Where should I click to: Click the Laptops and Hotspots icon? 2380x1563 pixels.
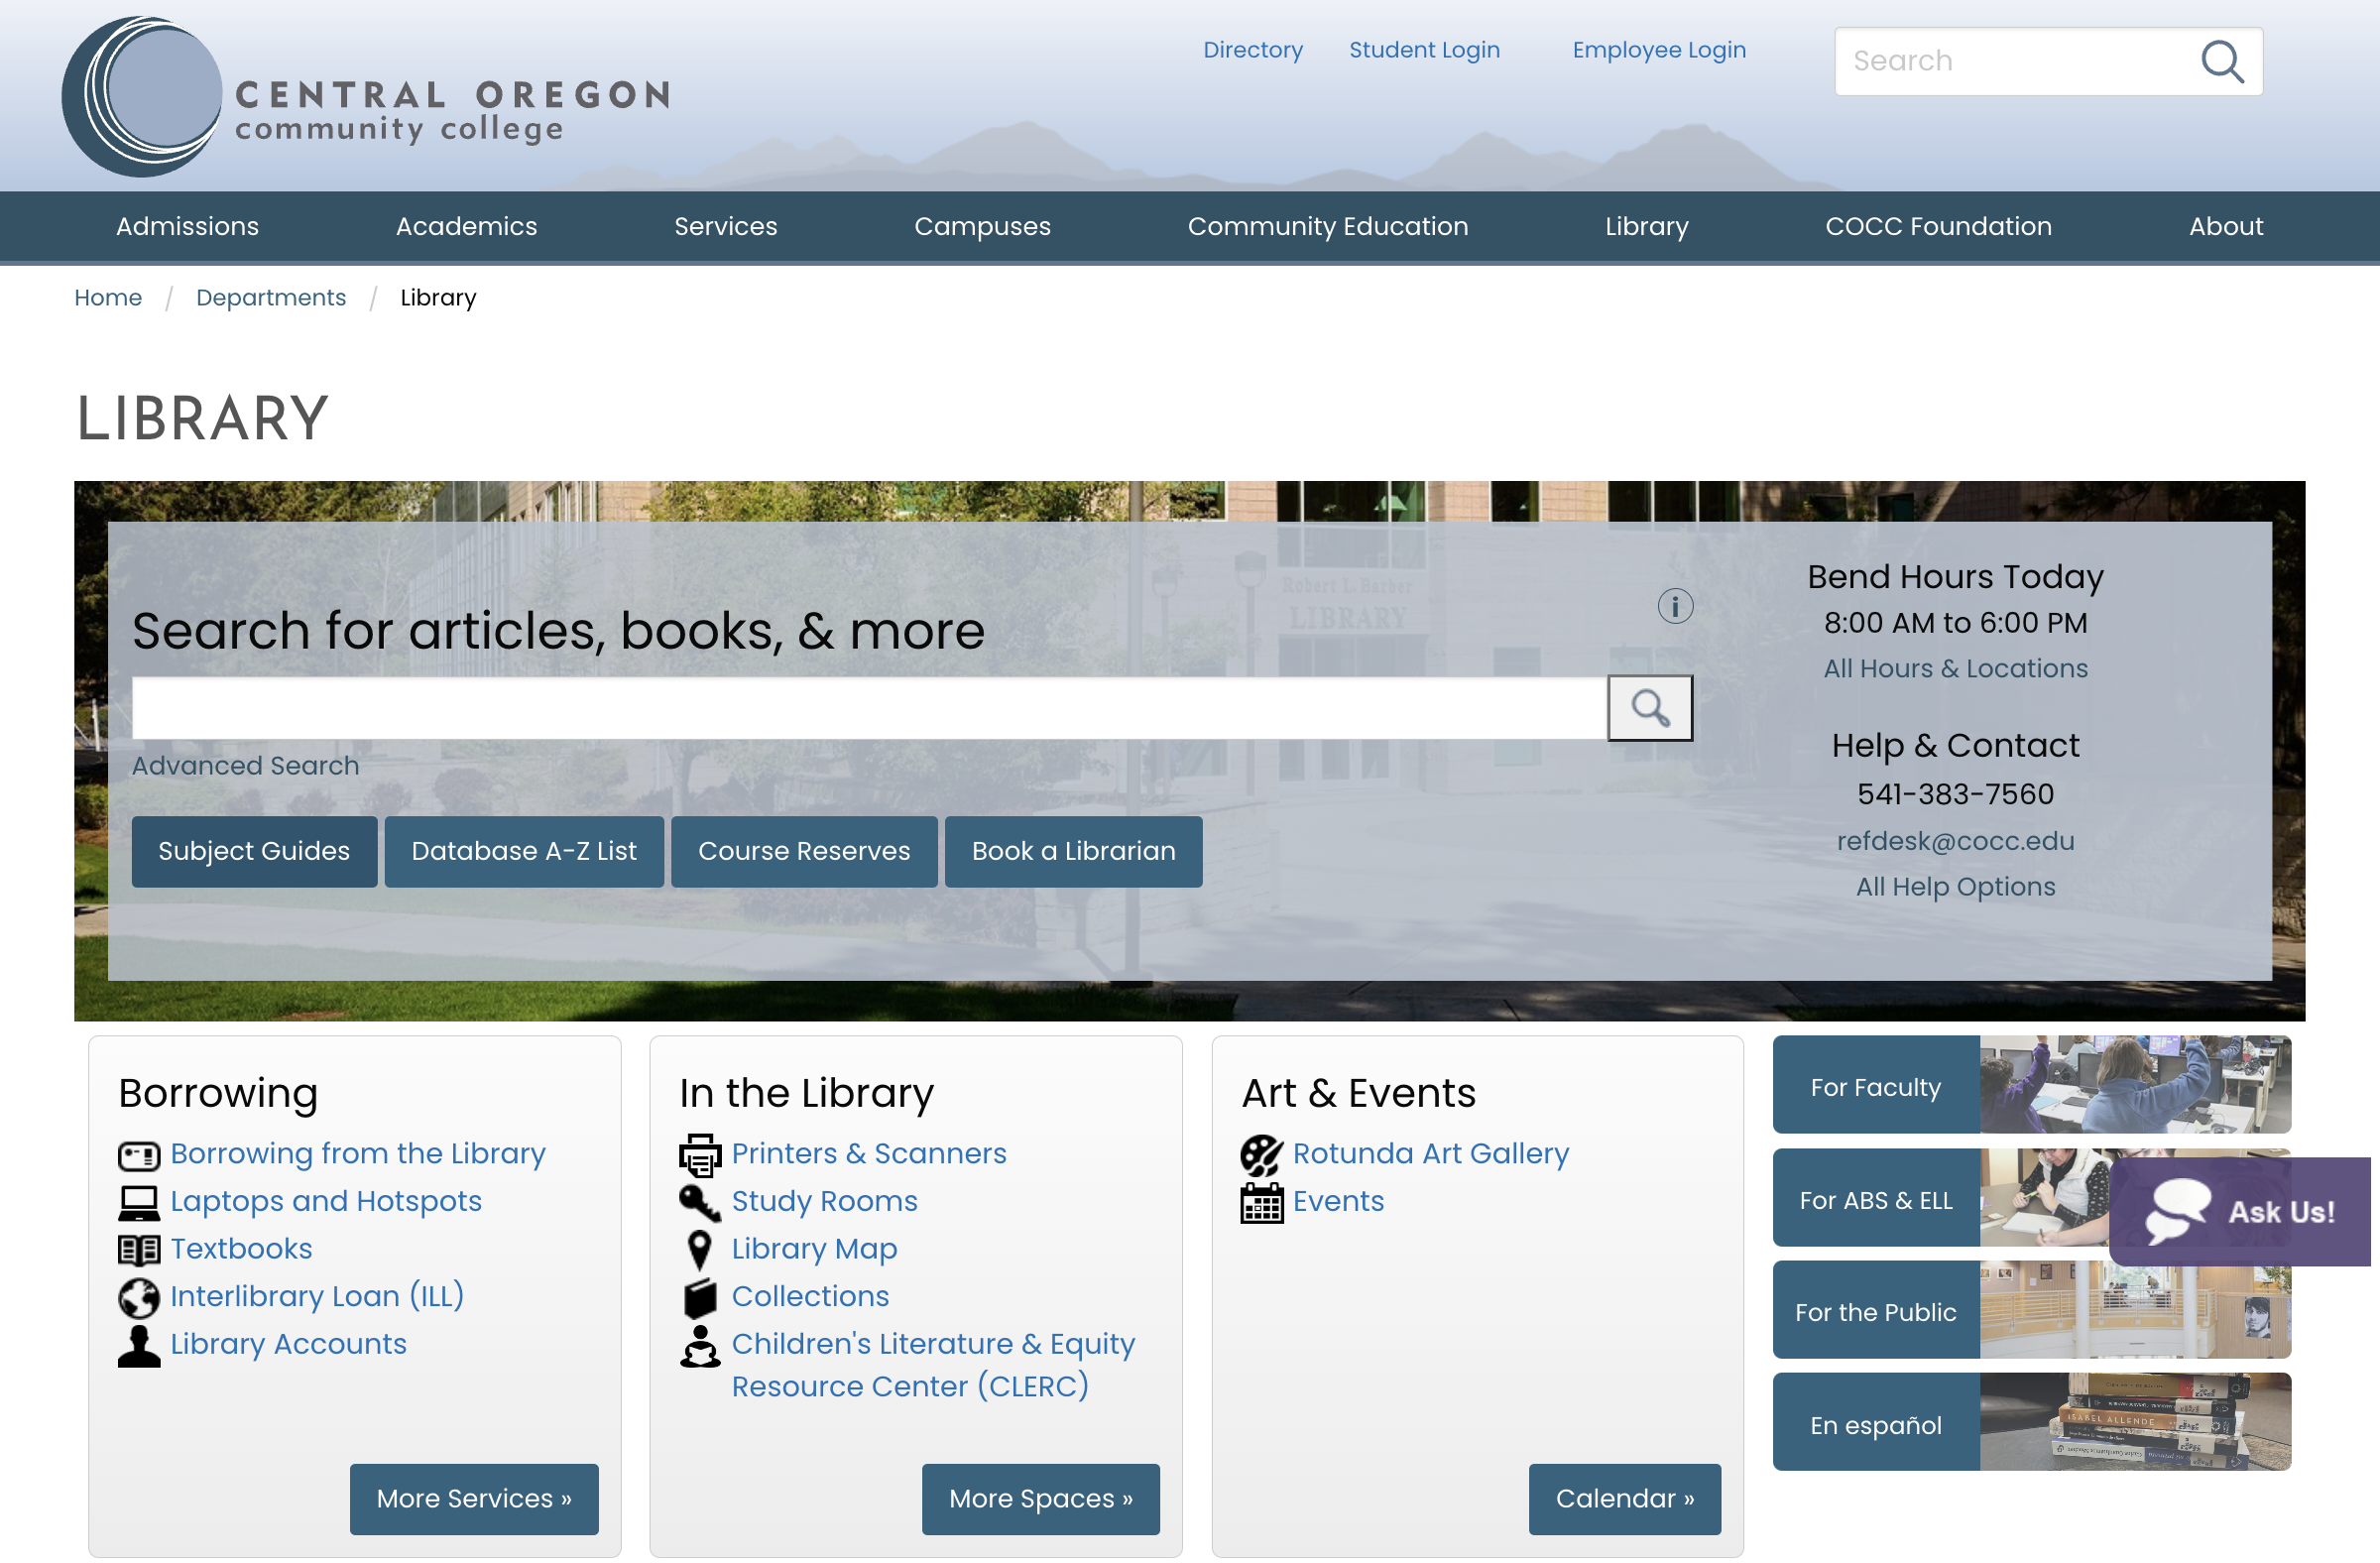coord(138,1202)
